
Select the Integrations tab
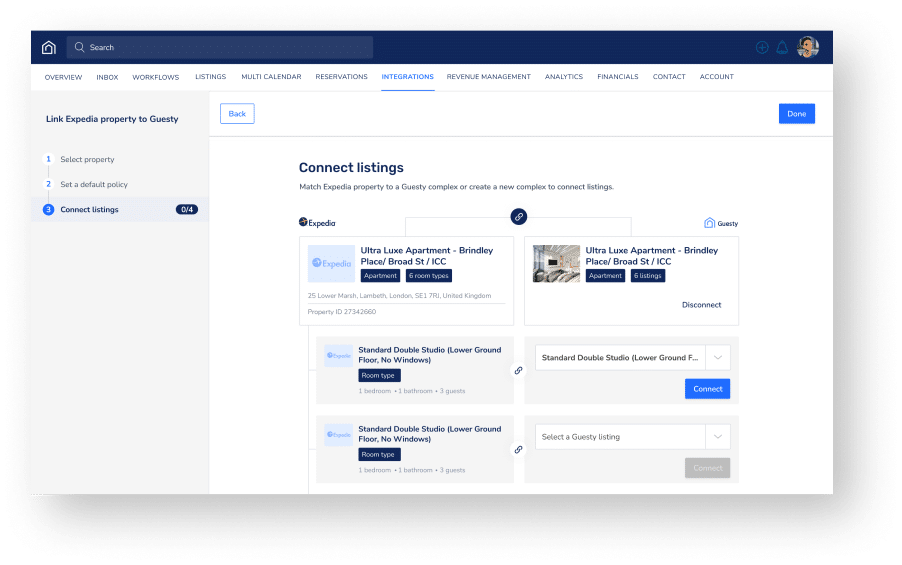[407, 77]
